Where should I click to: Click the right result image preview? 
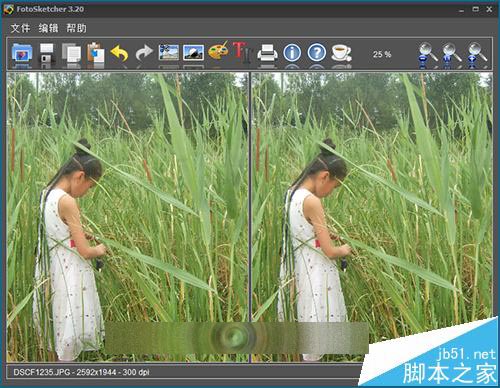coord(372,217)
